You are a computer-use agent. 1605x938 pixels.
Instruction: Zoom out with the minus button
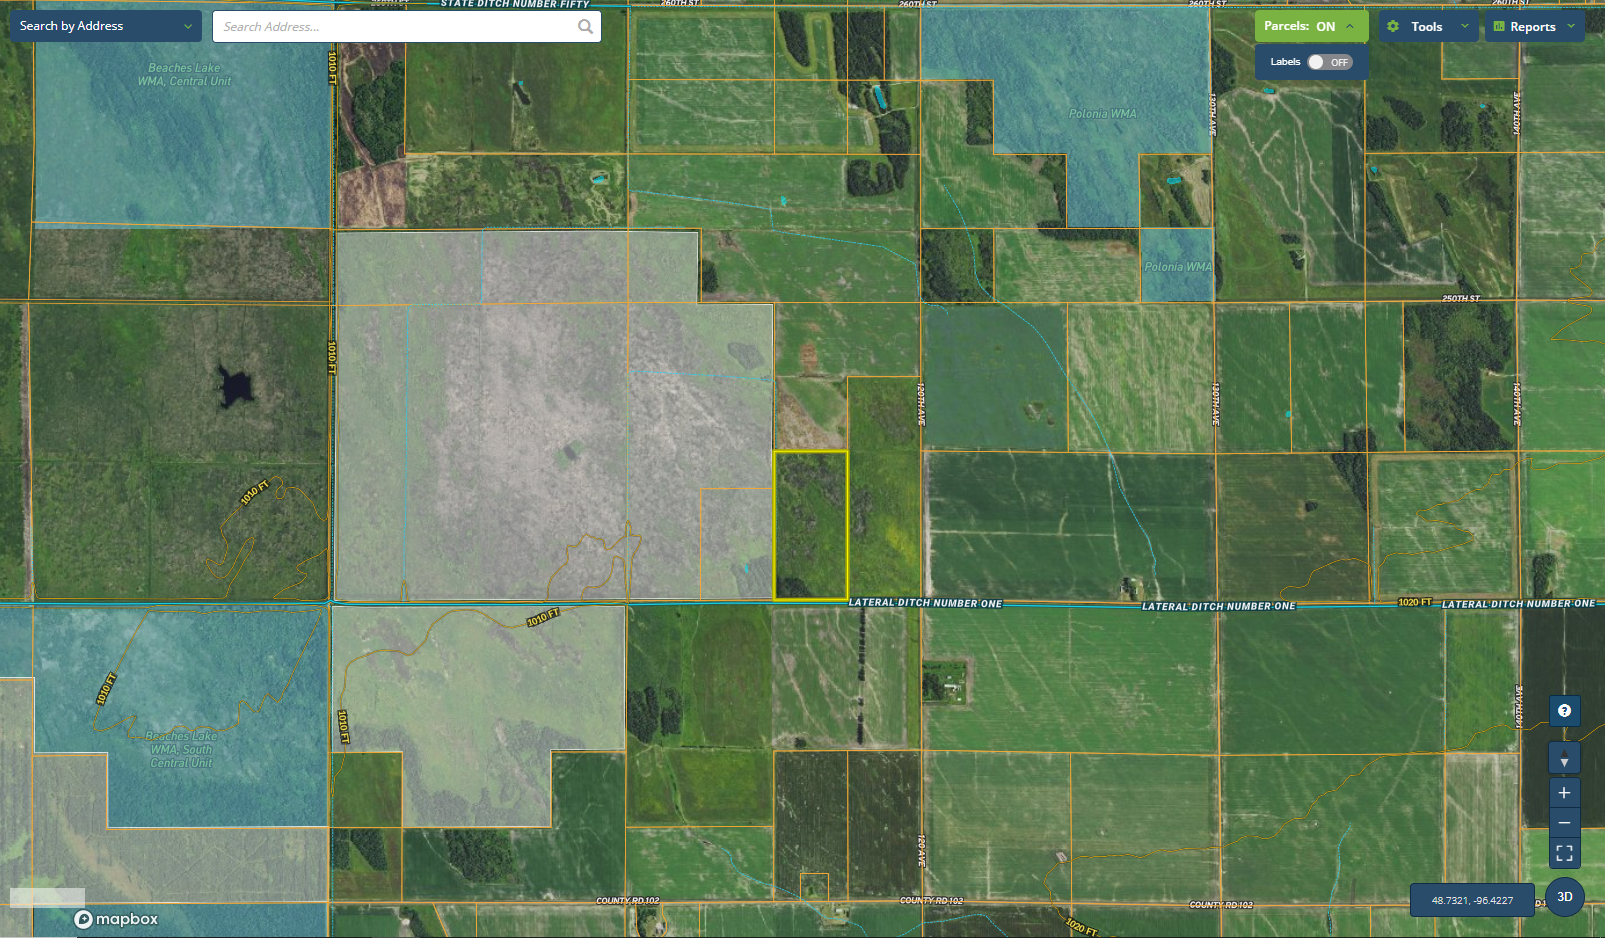[x=1564, y=823]
